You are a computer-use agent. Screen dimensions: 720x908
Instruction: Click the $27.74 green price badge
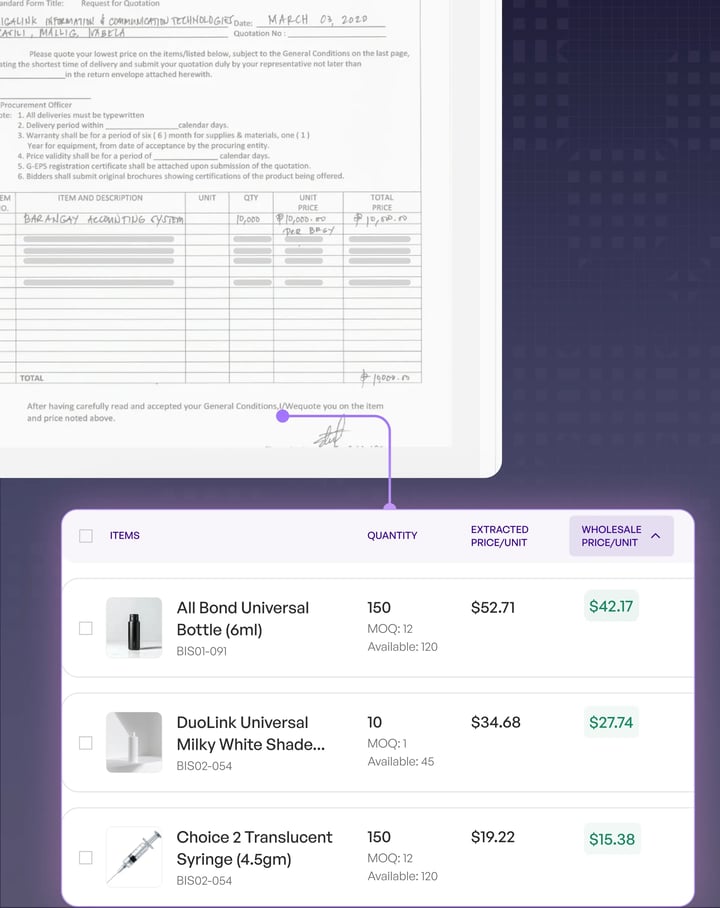pyautogui.click(x=611, y=722)
